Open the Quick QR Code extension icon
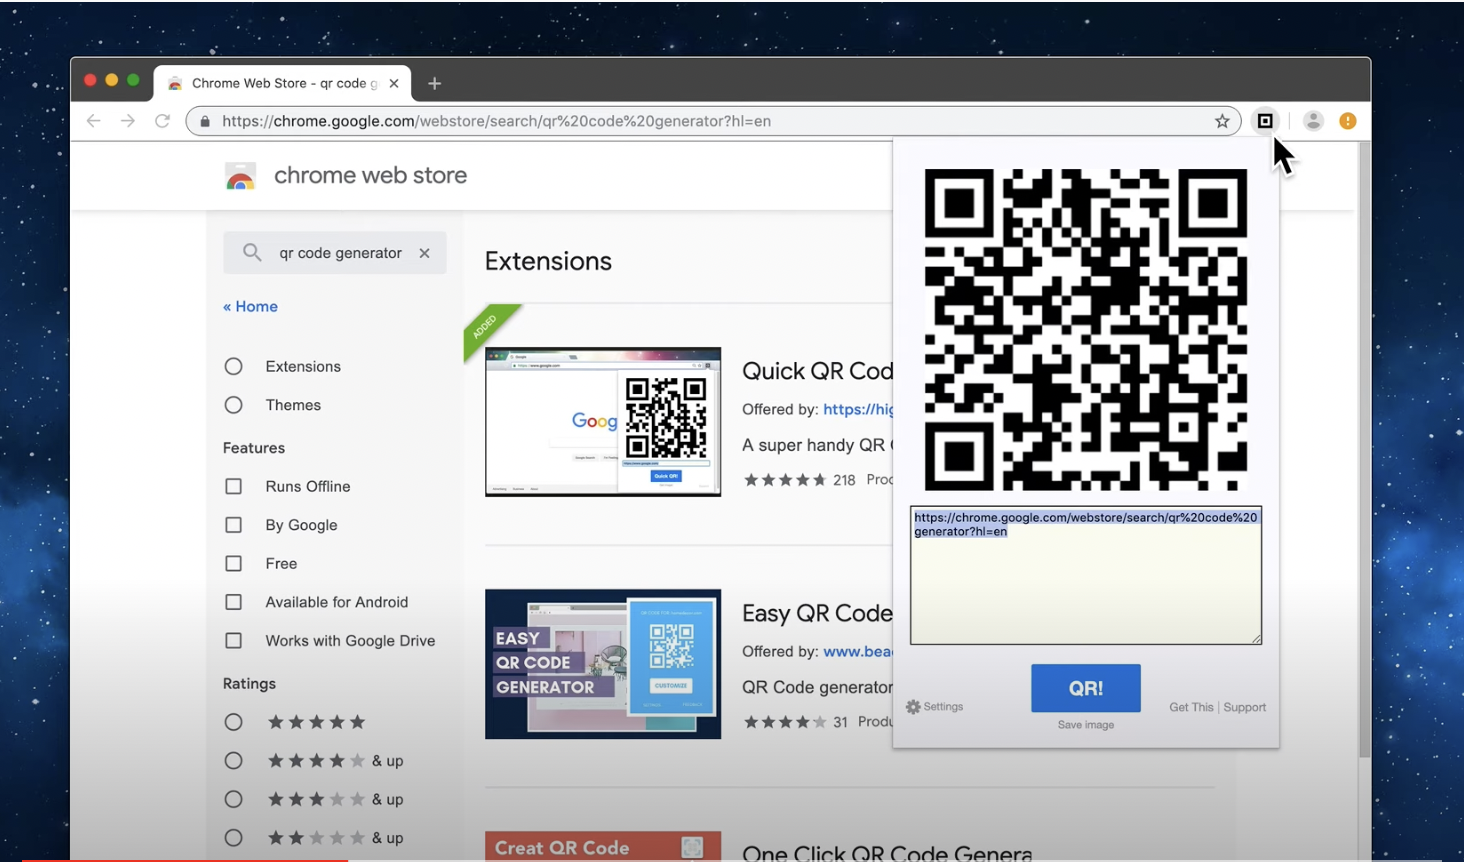 pyautogui.click(x=1265, y=121)
